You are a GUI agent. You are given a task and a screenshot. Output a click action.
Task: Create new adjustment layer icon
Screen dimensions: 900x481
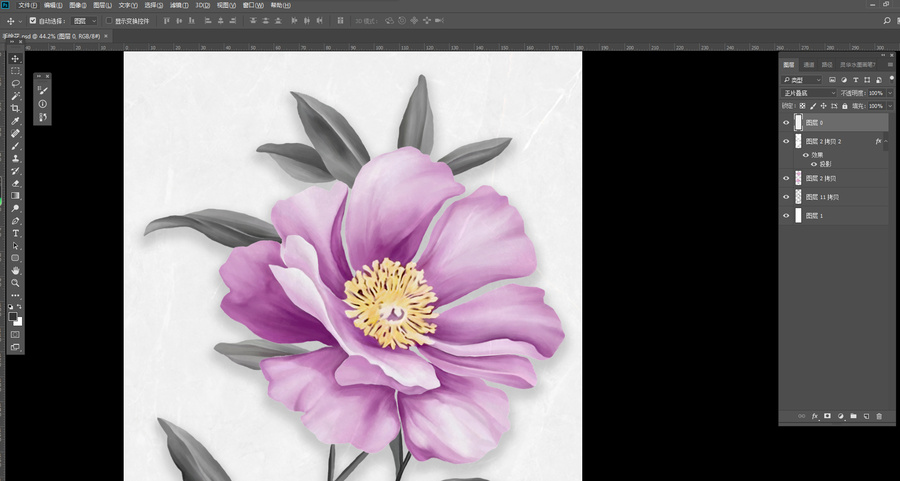[x=841, y=417]
